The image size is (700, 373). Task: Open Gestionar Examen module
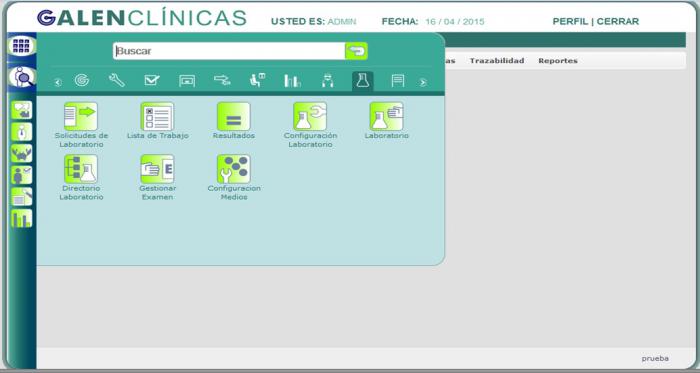click(158, 177)
